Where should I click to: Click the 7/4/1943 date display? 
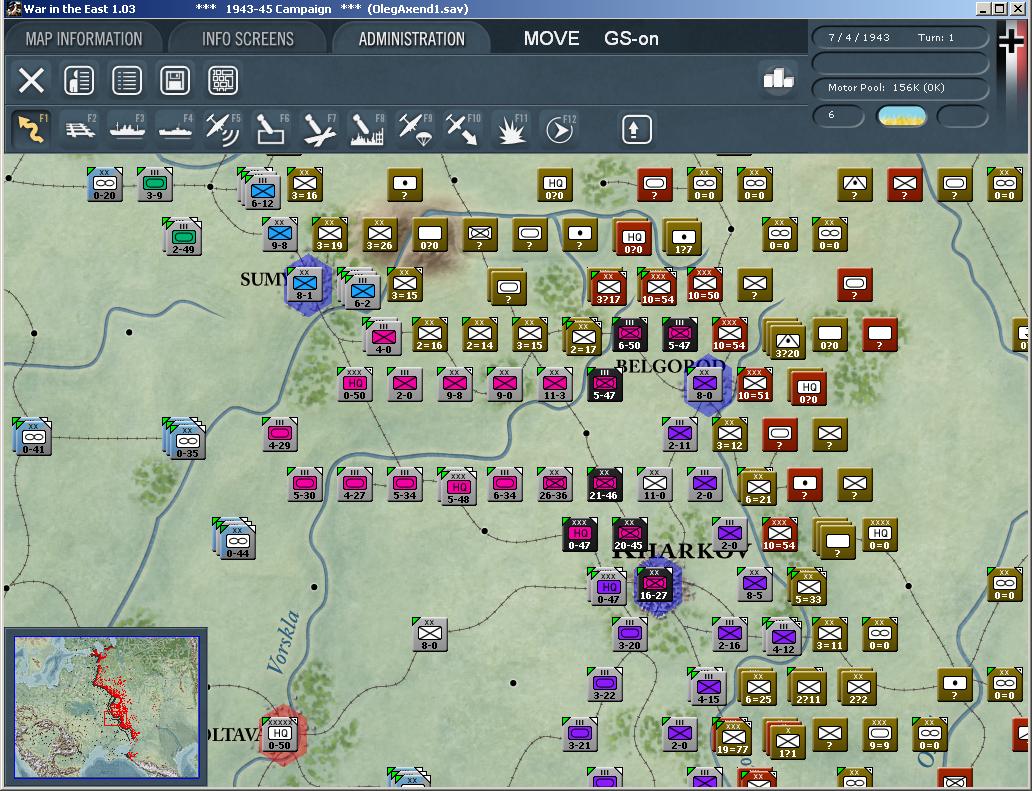tap(859, 38)
